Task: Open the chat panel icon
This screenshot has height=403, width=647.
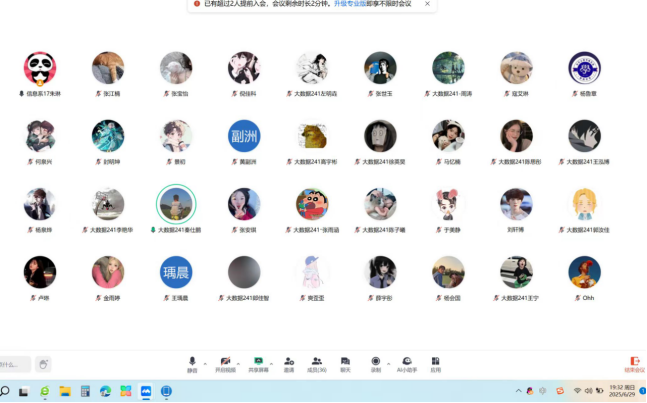Action: point(345,362)
